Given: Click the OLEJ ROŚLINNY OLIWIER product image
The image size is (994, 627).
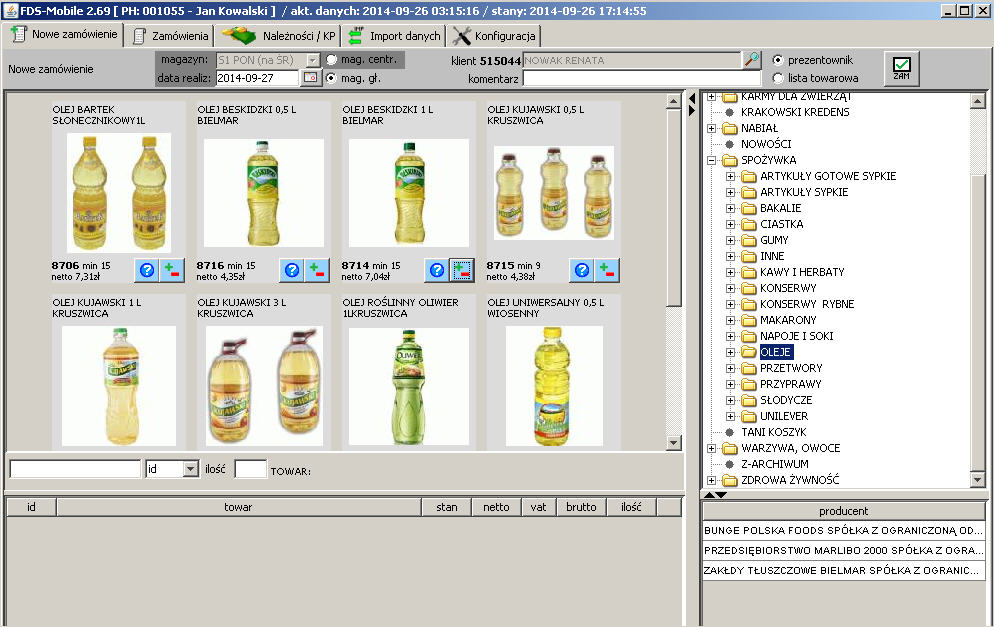Looking at the screenshot, I should [x=409, y=386].
